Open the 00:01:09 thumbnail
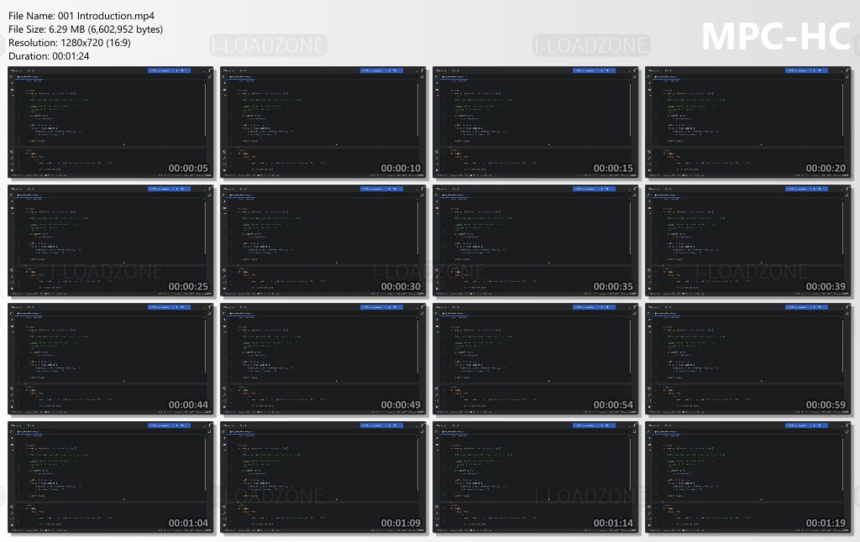The width and height of the screenshot is (860, 542). 323,477
